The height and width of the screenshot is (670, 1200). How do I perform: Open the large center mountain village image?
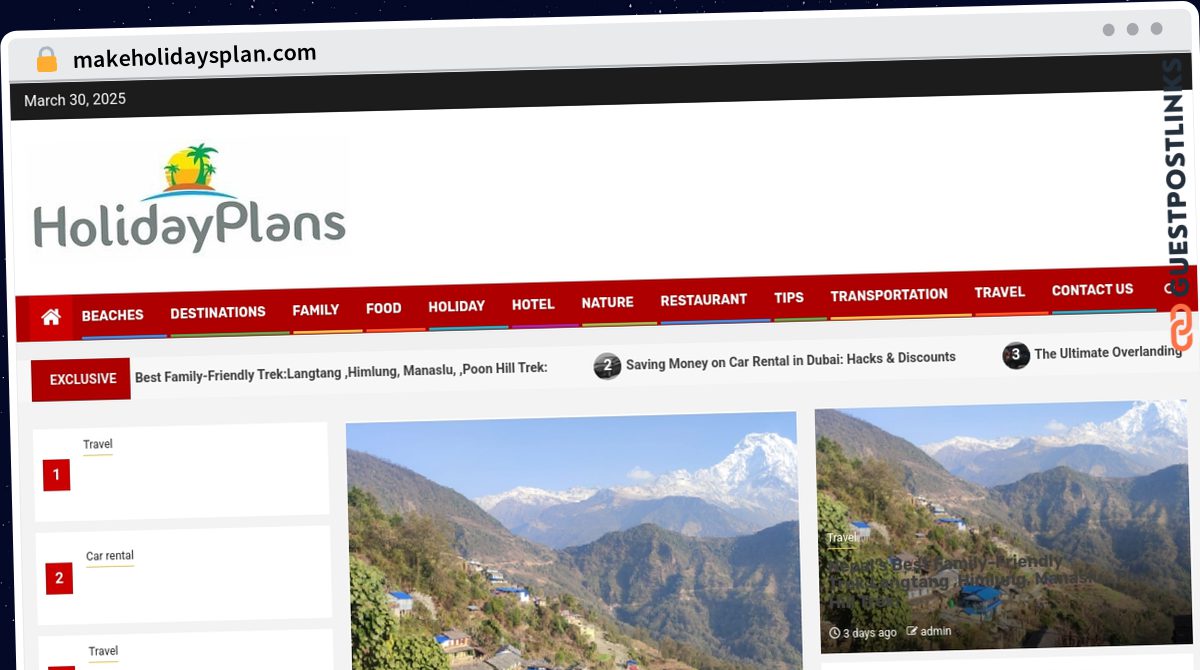(x=573, y=540)
